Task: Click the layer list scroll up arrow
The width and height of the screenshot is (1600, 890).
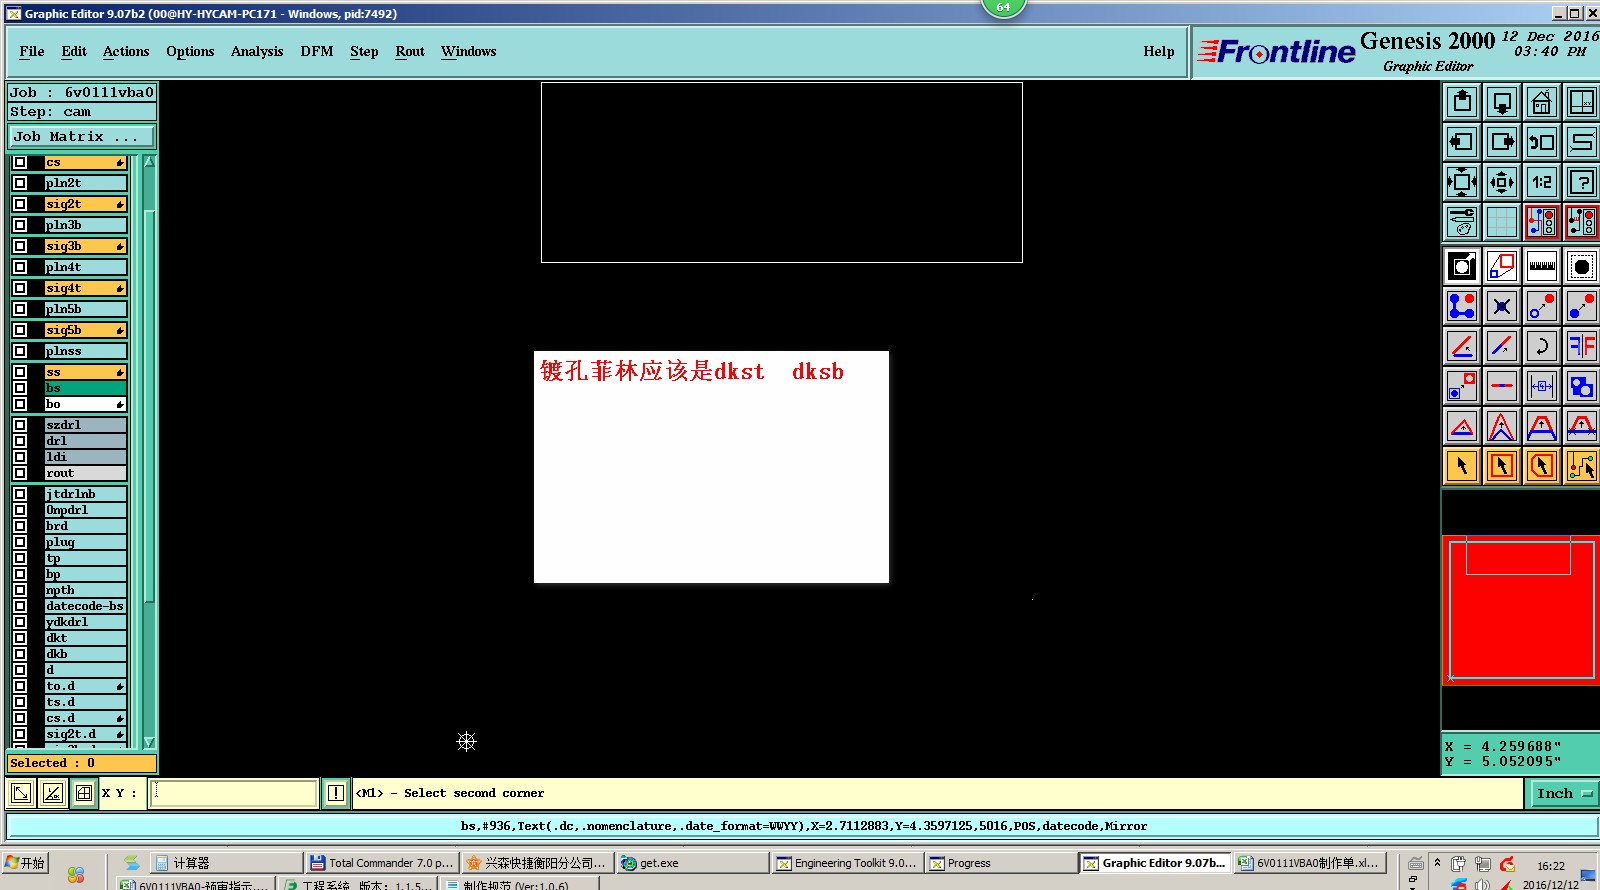Action: (x=150, y=161)
